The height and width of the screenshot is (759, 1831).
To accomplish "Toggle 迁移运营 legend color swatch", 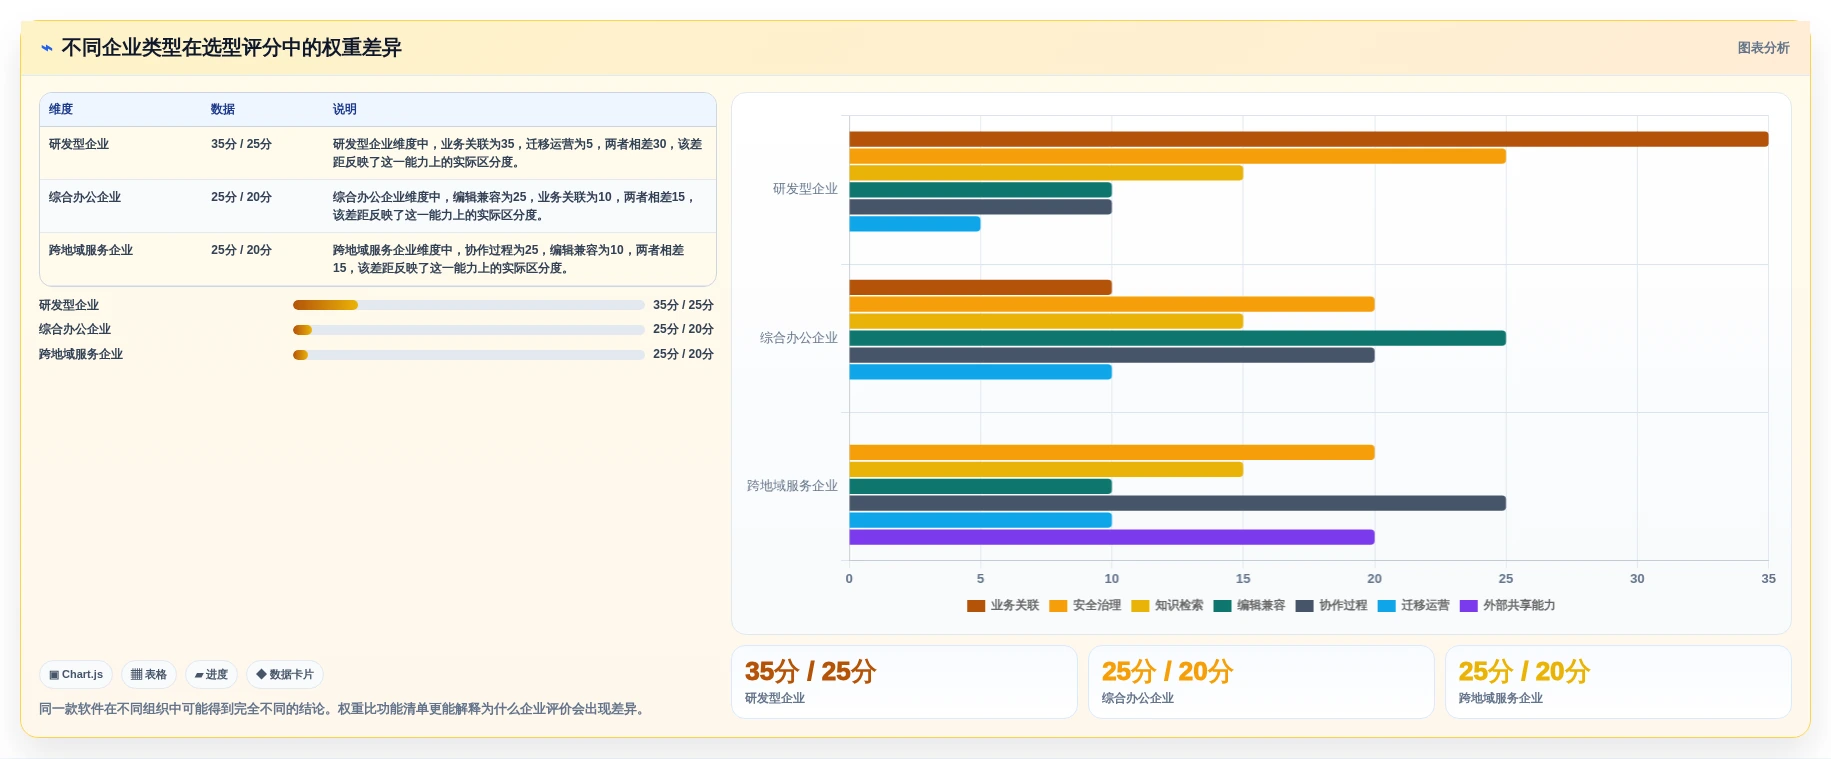I will [1386, 606].
